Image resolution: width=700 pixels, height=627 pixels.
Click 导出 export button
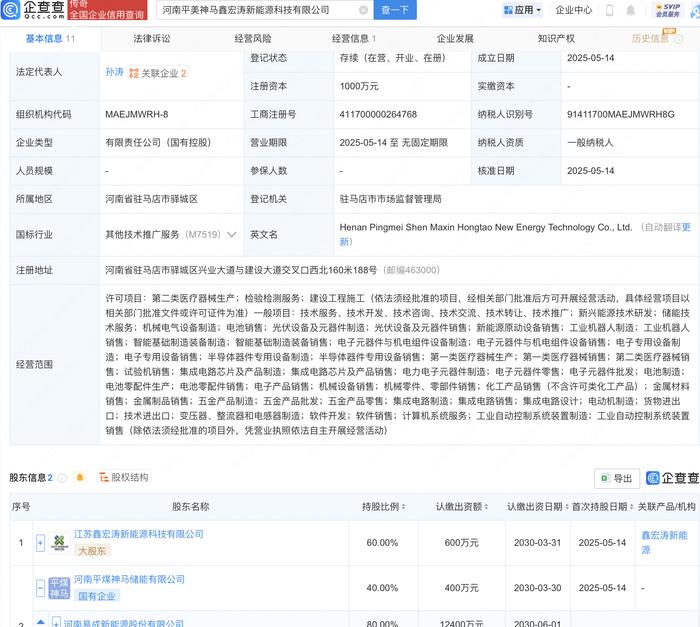pyautogui.click(x=617, y=479)
